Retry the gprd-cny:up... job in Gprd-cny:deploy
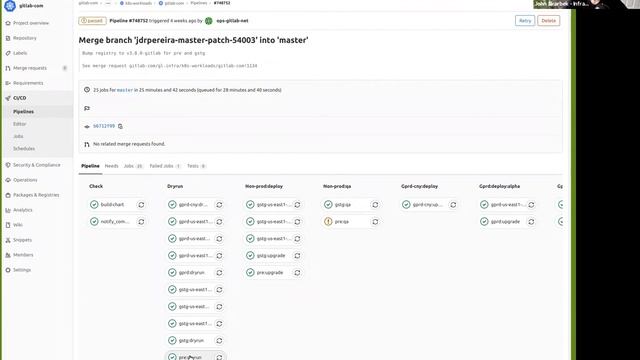The image size is (640, 360). tap(453, 204)
